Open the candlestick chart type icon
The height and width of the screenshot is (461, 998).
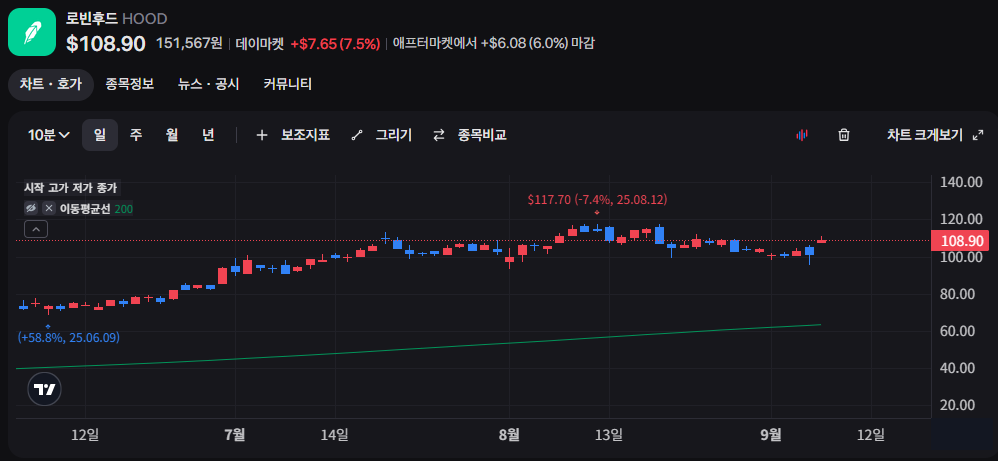(802, 135)
